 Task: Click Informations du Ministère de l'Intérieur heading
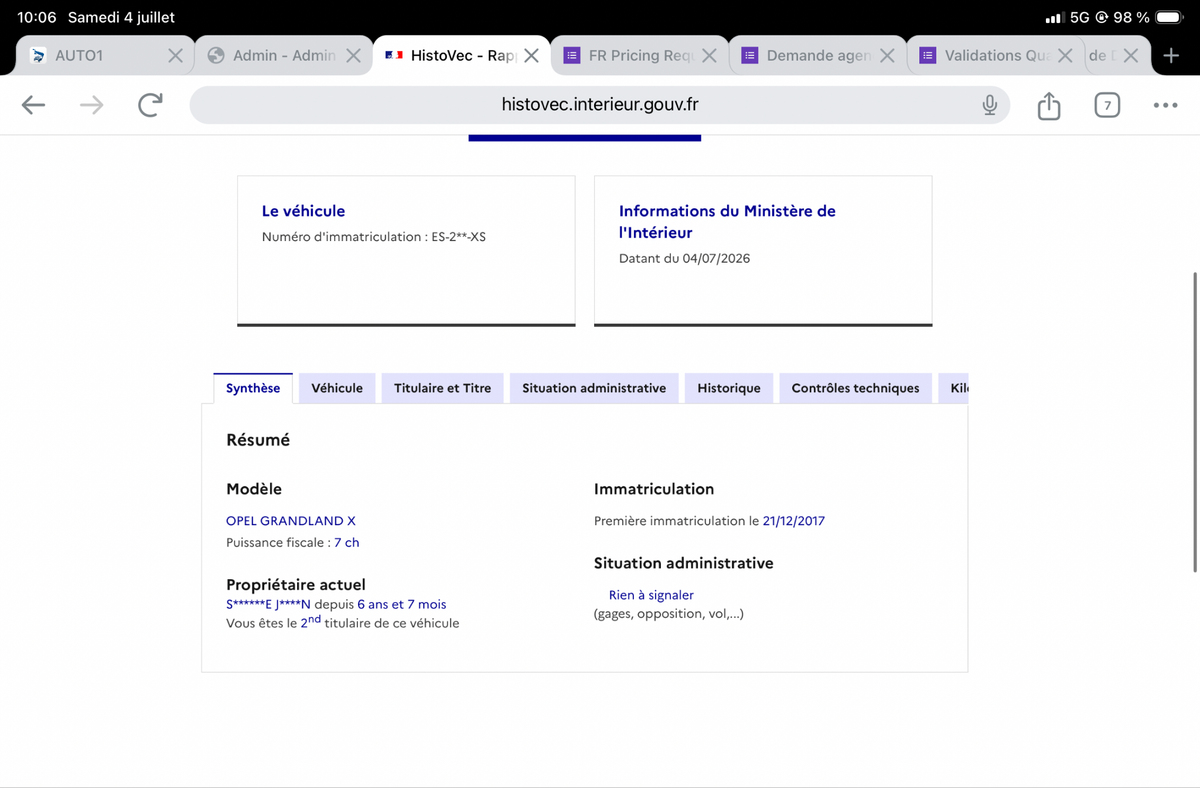click(x=727, y=222)
